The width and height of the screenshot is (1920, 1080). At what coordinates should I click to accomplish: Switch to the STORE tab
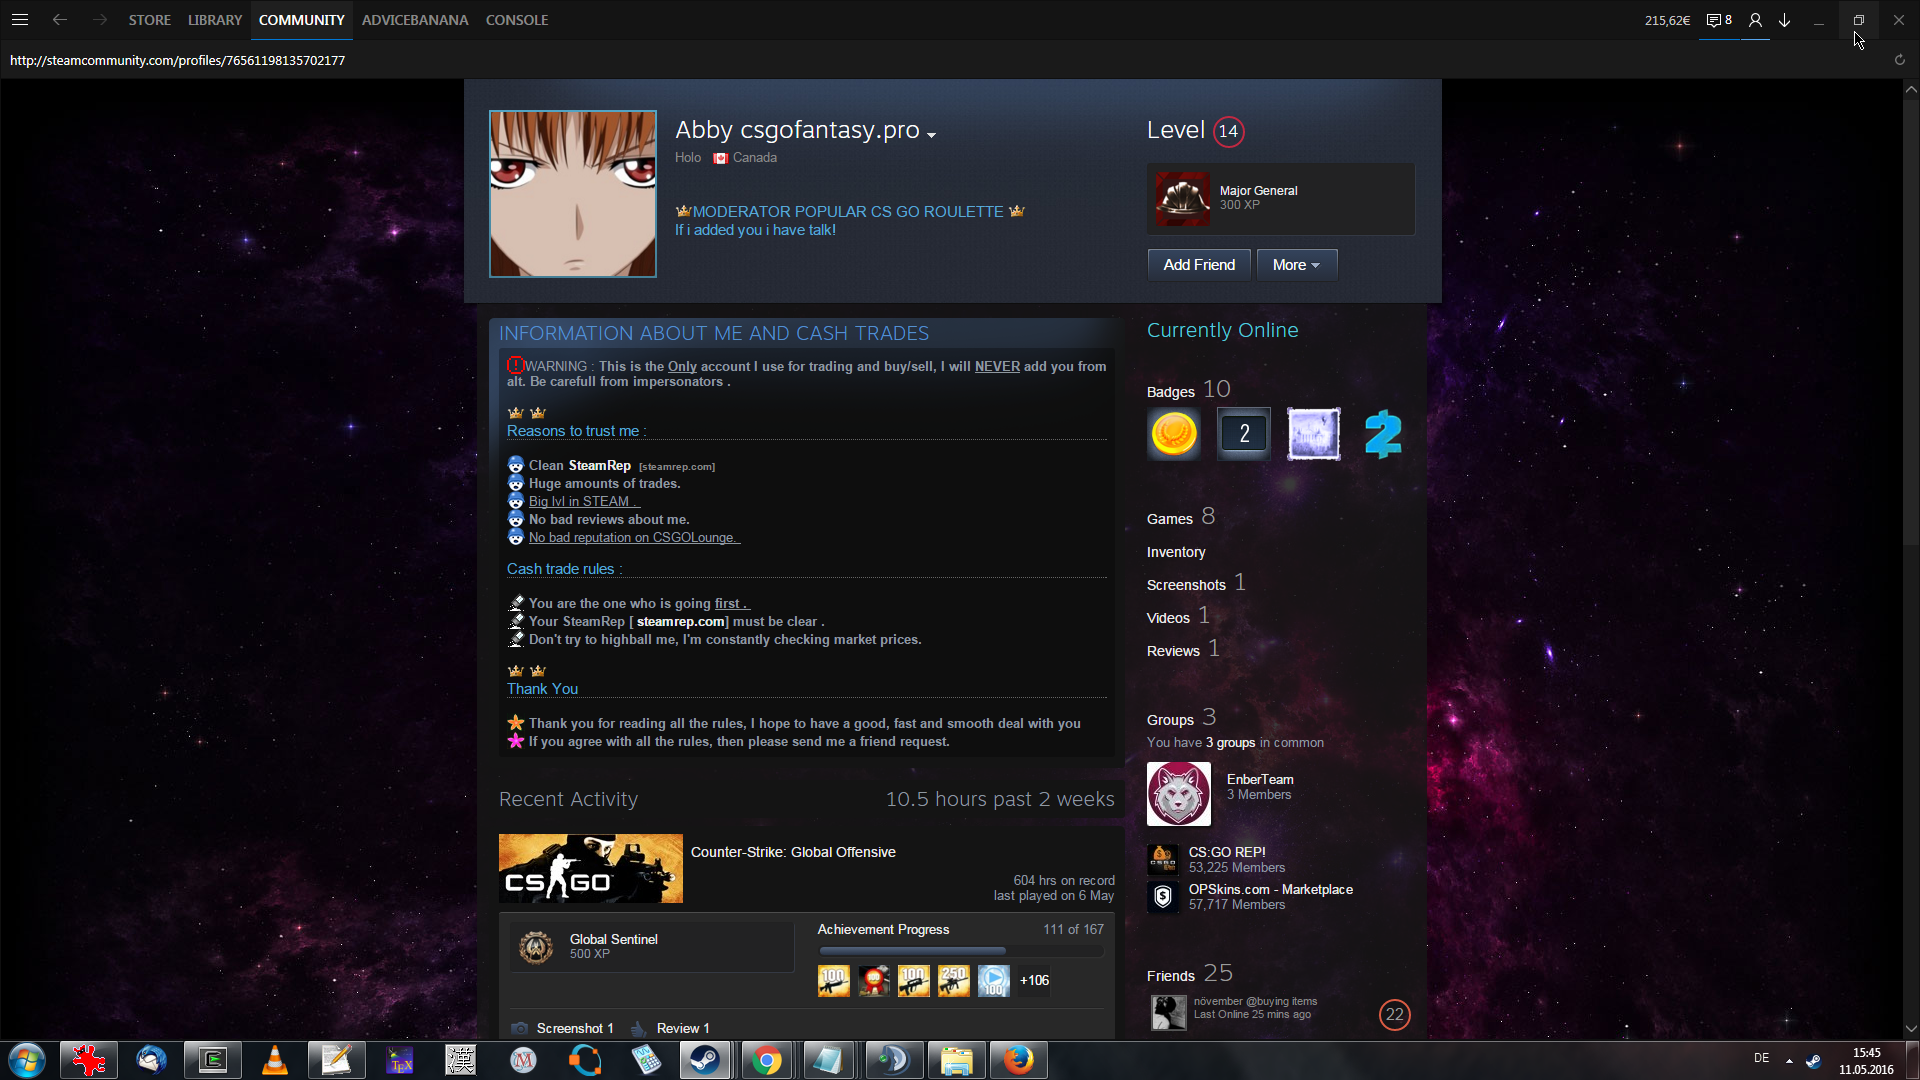coord(149,20)
